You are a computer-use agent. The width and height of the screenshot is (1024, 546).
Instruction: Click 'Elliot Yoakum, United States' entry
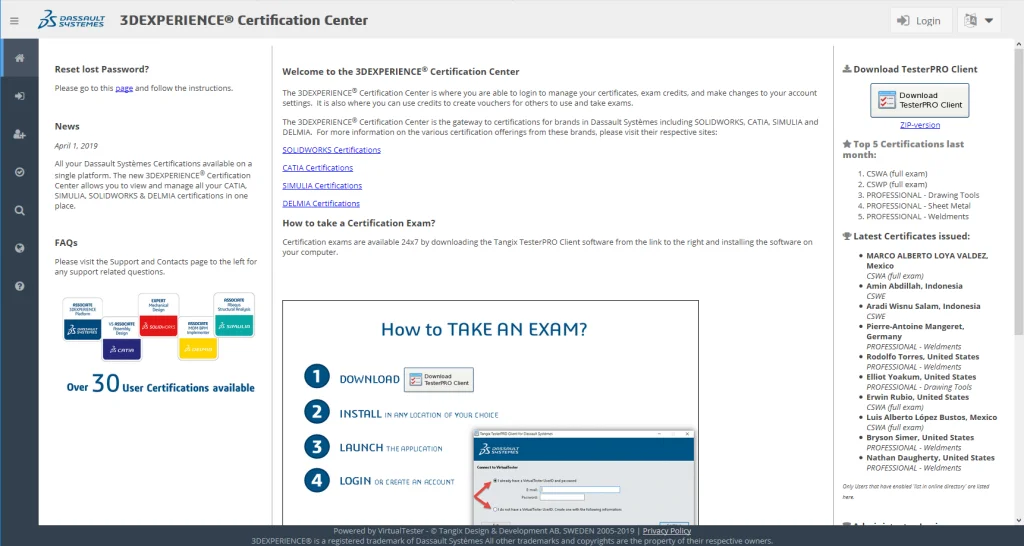[x=921, y=377]
